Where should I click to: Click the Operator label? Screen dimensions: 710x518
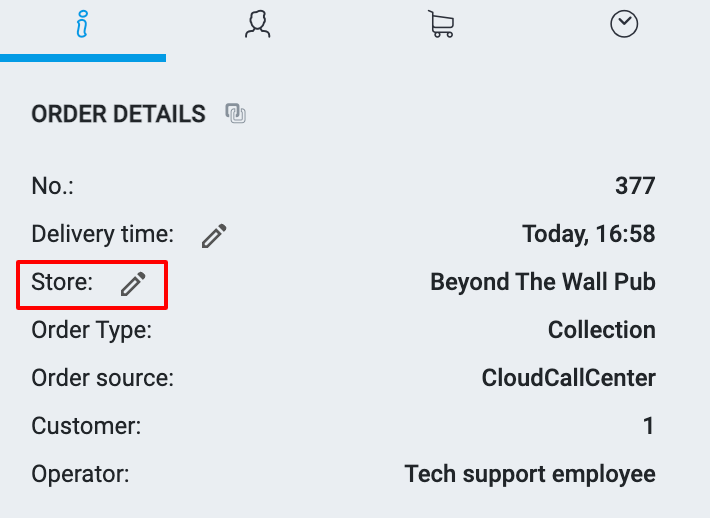coord(80,474)
